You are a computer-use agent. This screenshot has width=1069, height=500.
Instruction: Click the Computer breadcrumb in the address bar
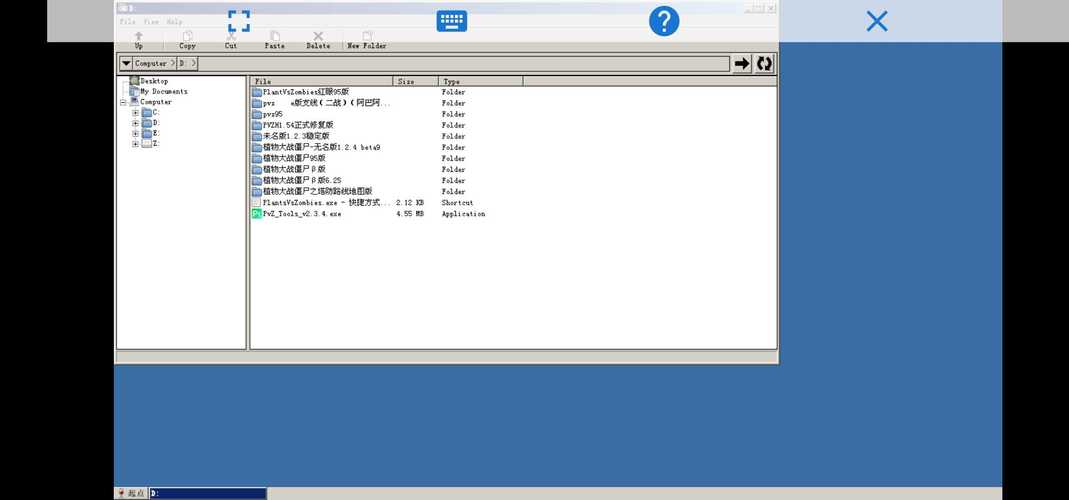(151, 63)
